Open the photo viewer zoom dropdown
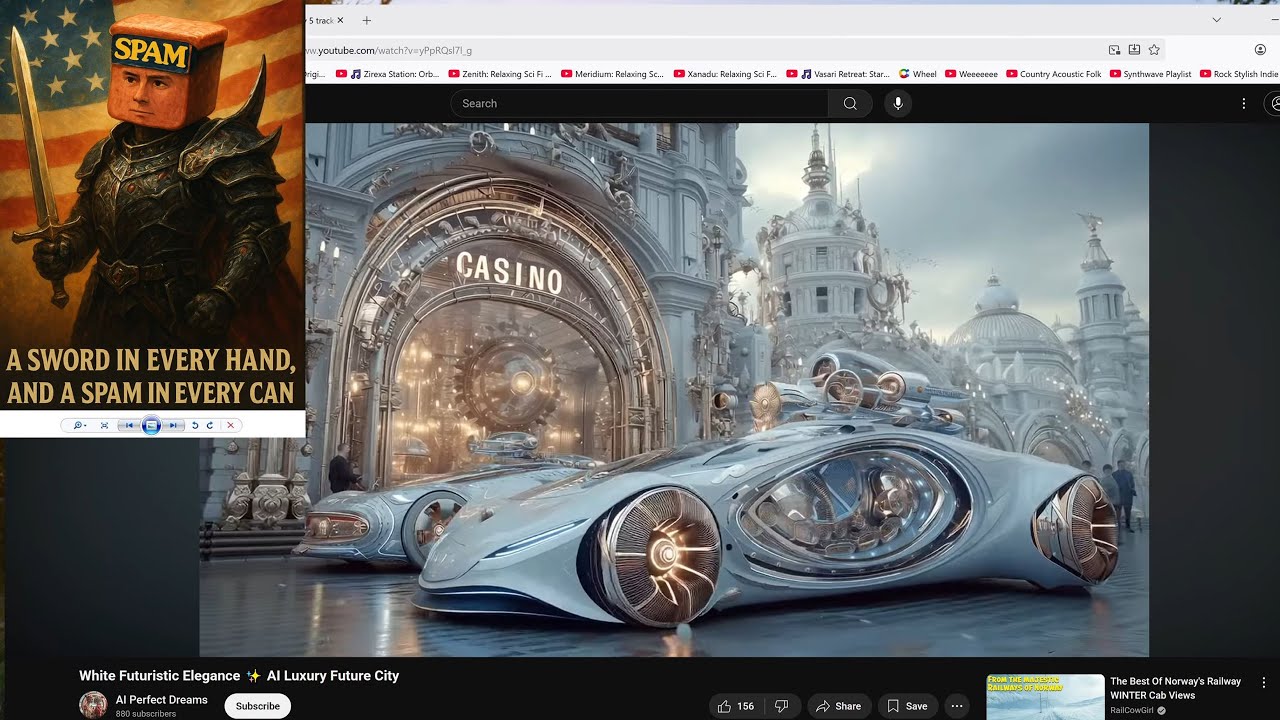This screenshot has width=1280, height=720. coord(80,425)
